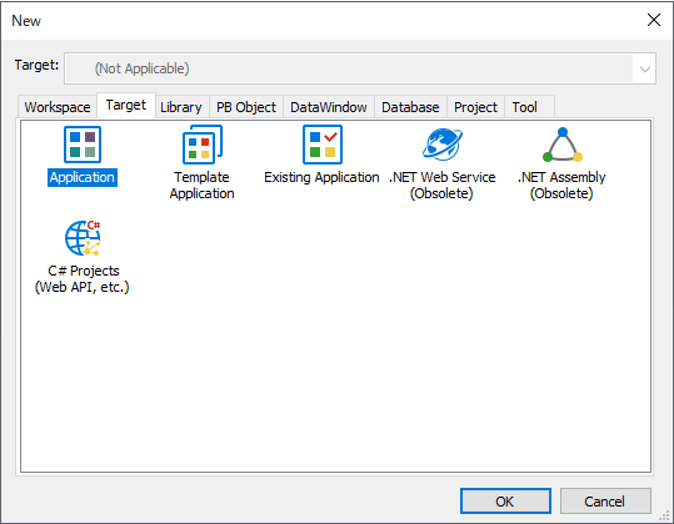Image resolution: width=674 pixels, height=524 pixels.
Task: Select the Application target icon
Action: point(82,146)
